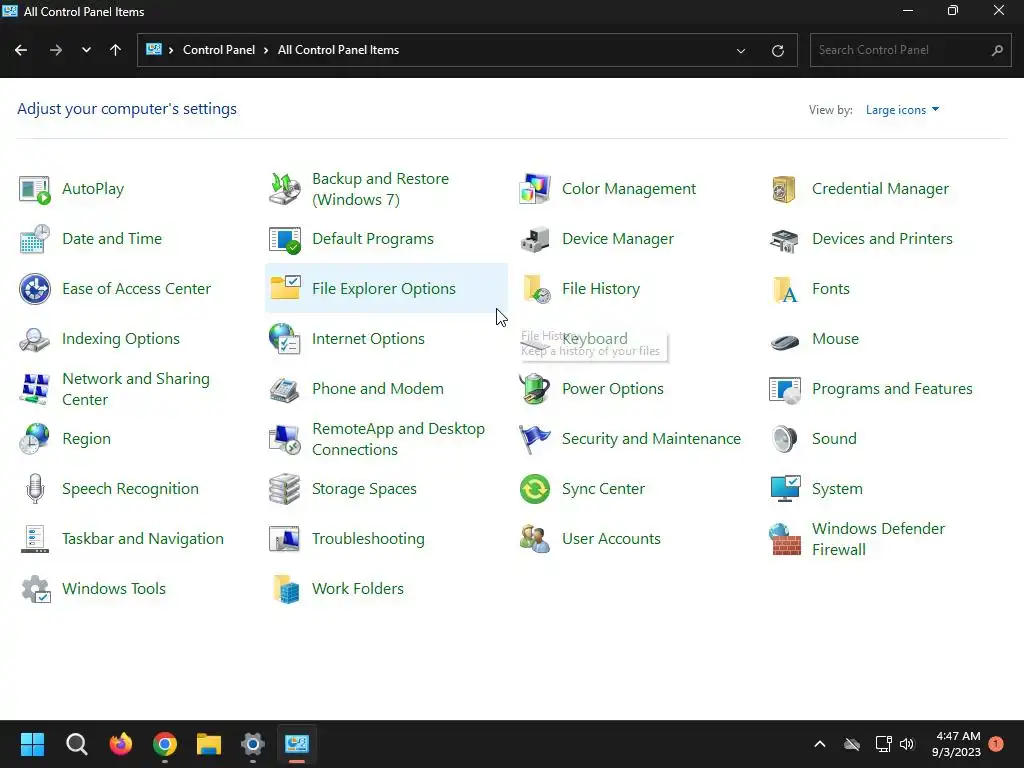Open the Color Management icon
This screenshot has height=768, width=1024.
pos(535,189)
